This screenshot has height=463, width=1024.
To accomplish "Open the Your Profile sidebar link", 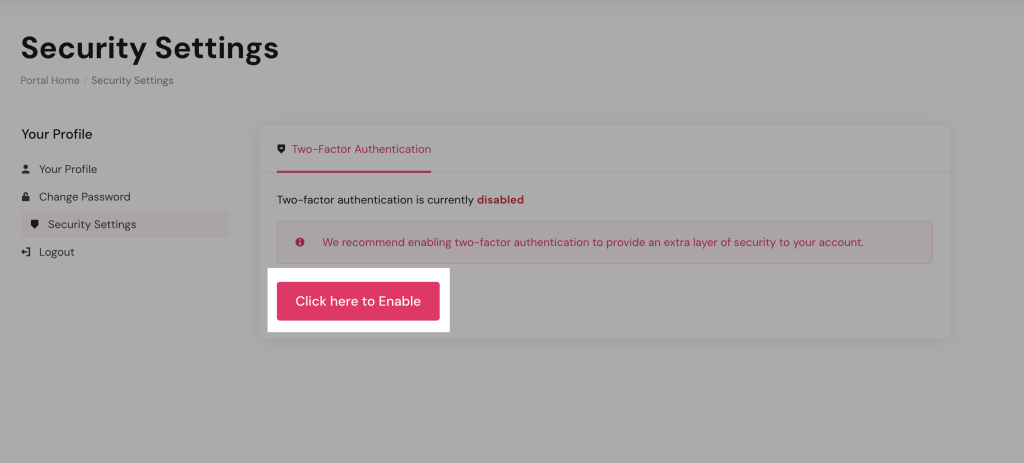I will pos(68,169).
